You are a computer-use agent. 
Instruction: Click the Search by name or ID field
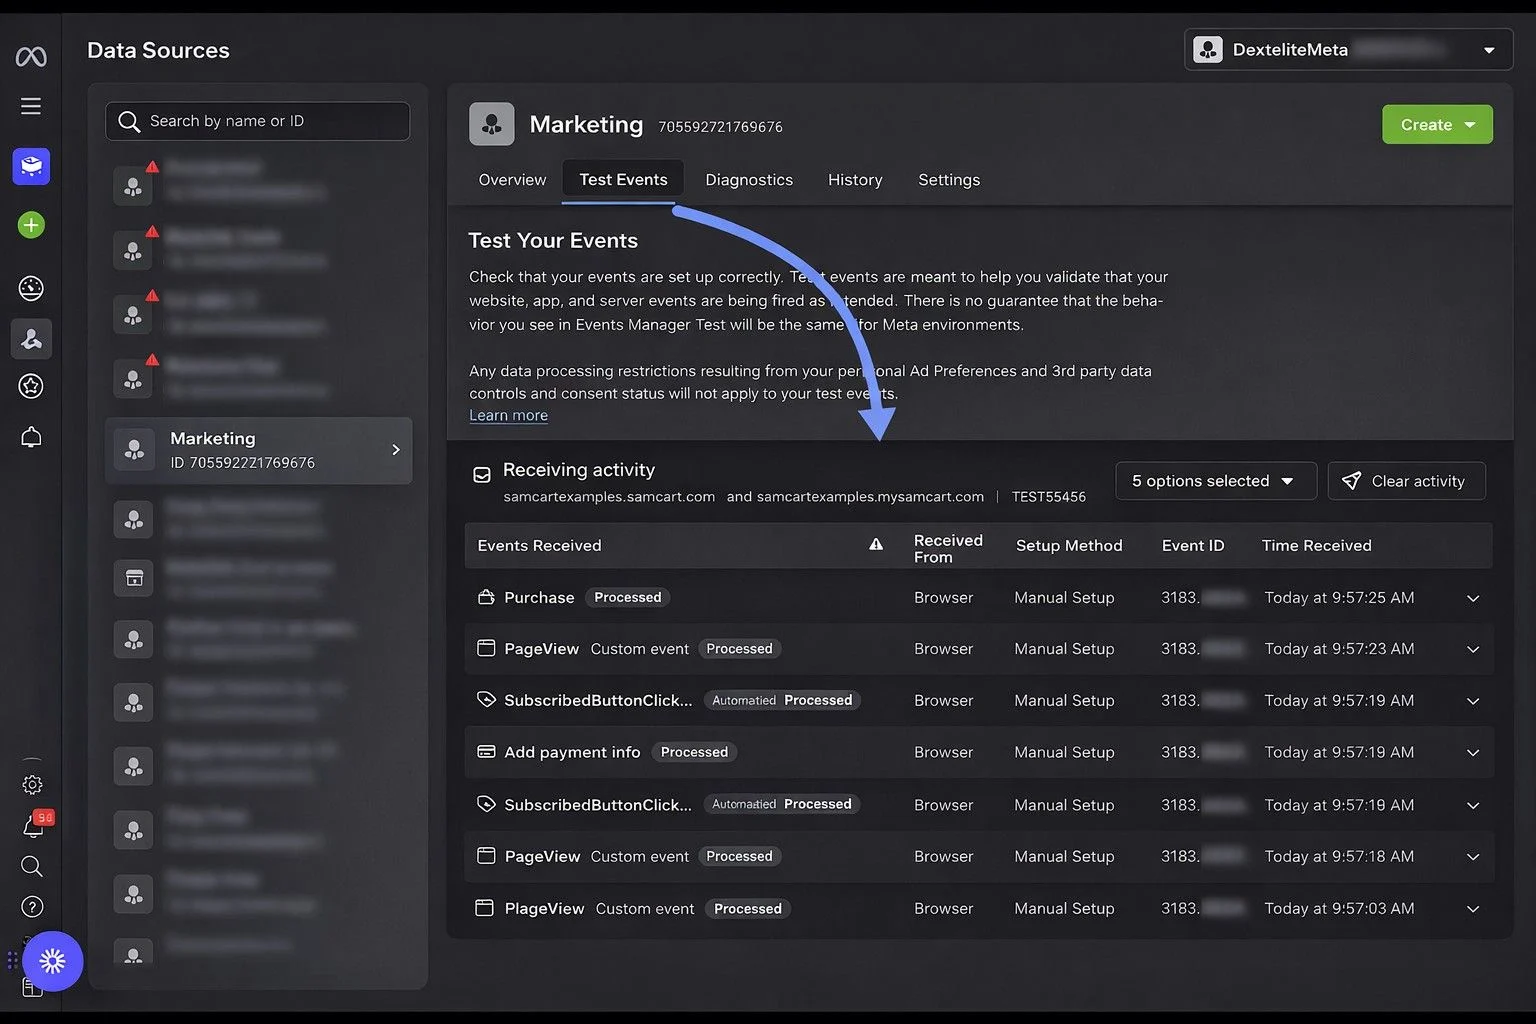[258, 121]
